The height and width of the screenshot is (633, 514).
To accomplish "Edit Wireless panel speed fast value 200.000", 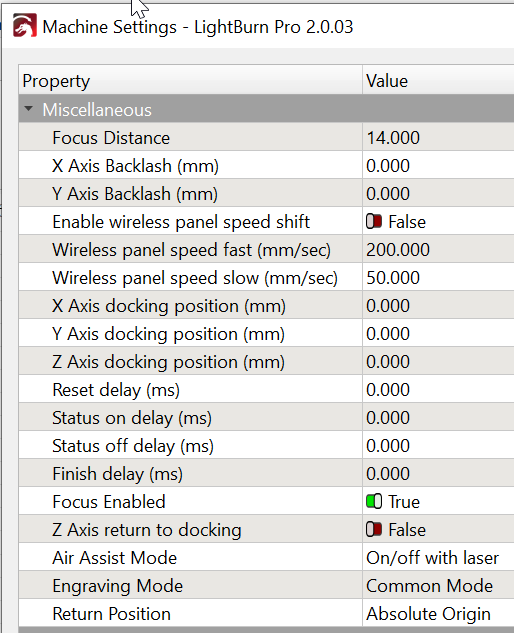I will coord(438,249).
